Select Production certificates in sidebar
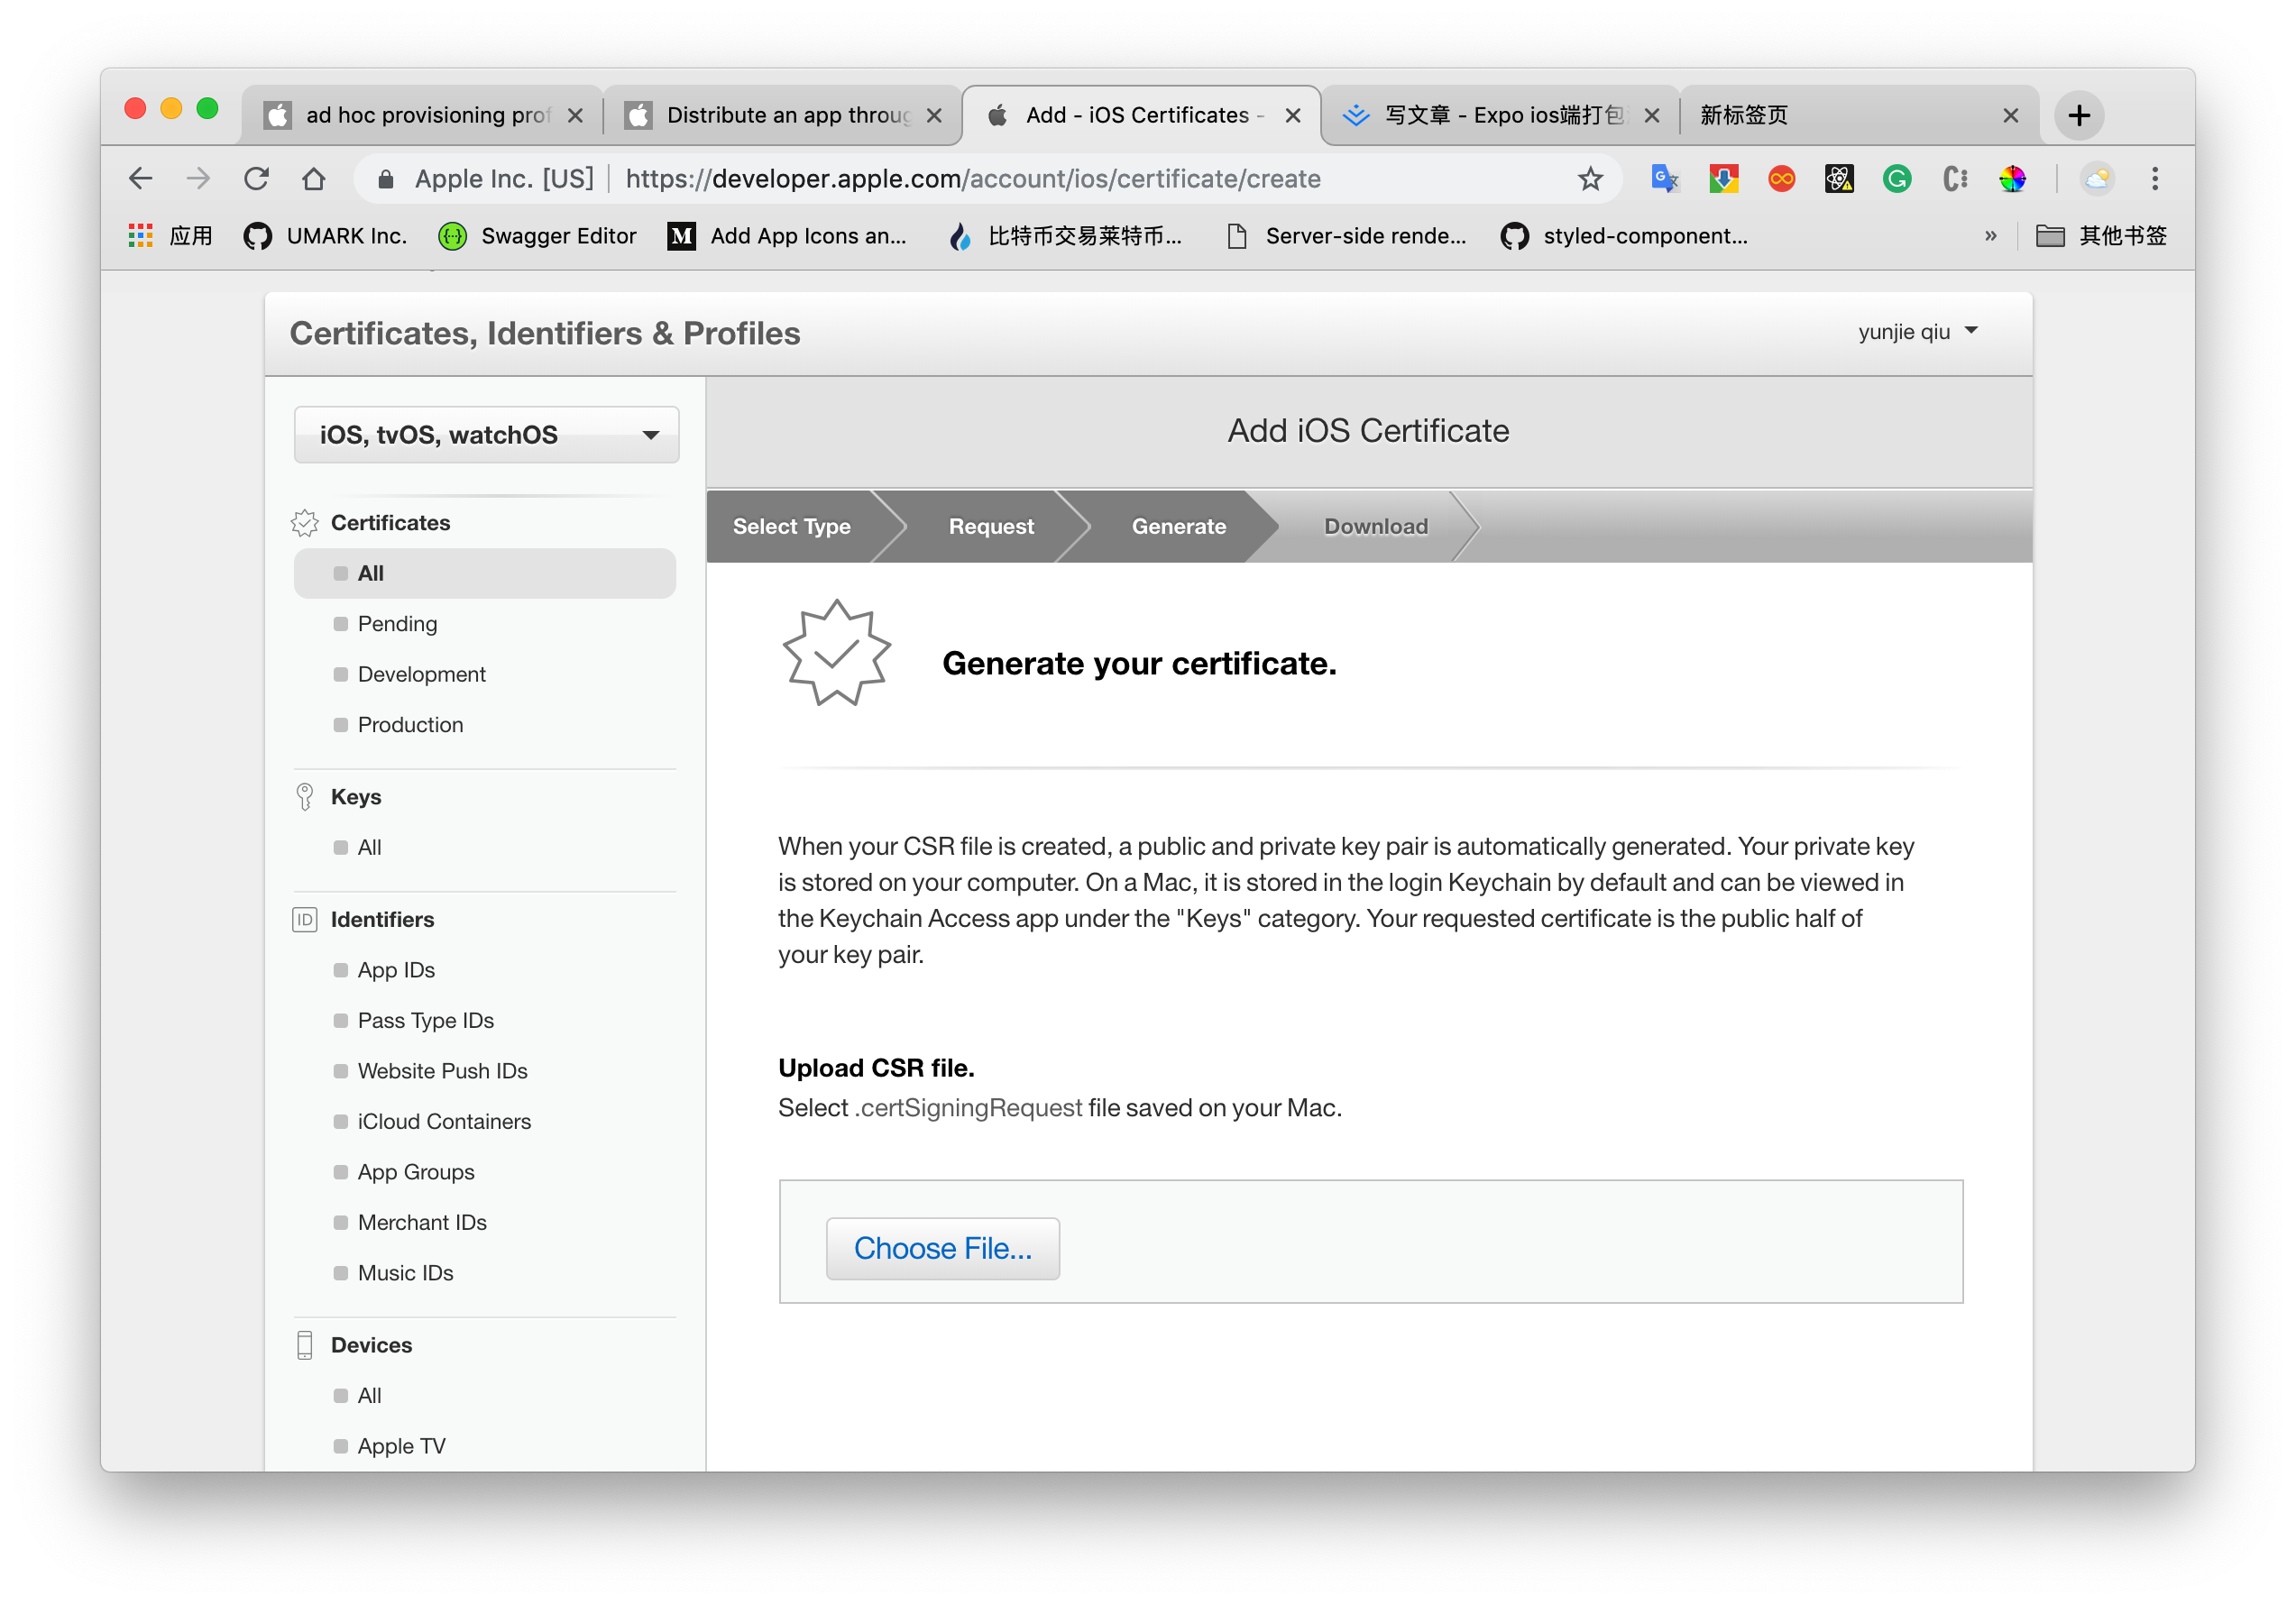Viewport: 2296px width, 1605px height. pos(410,725)
